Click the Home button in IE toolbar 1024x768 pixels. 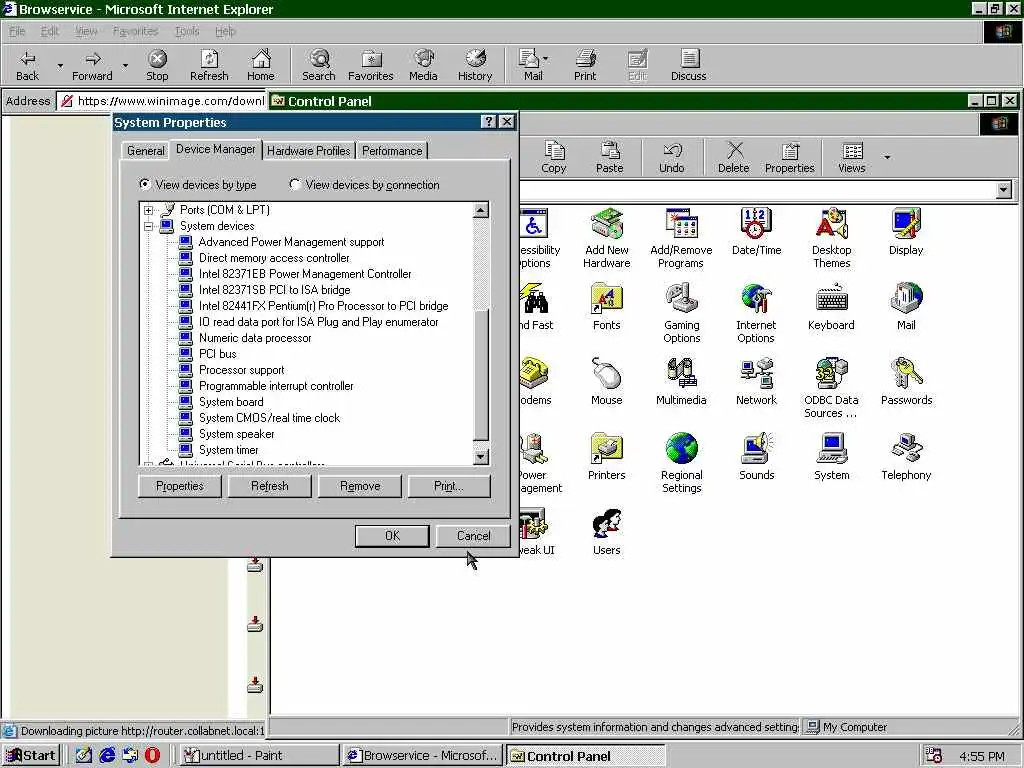[x=261, y=65]
